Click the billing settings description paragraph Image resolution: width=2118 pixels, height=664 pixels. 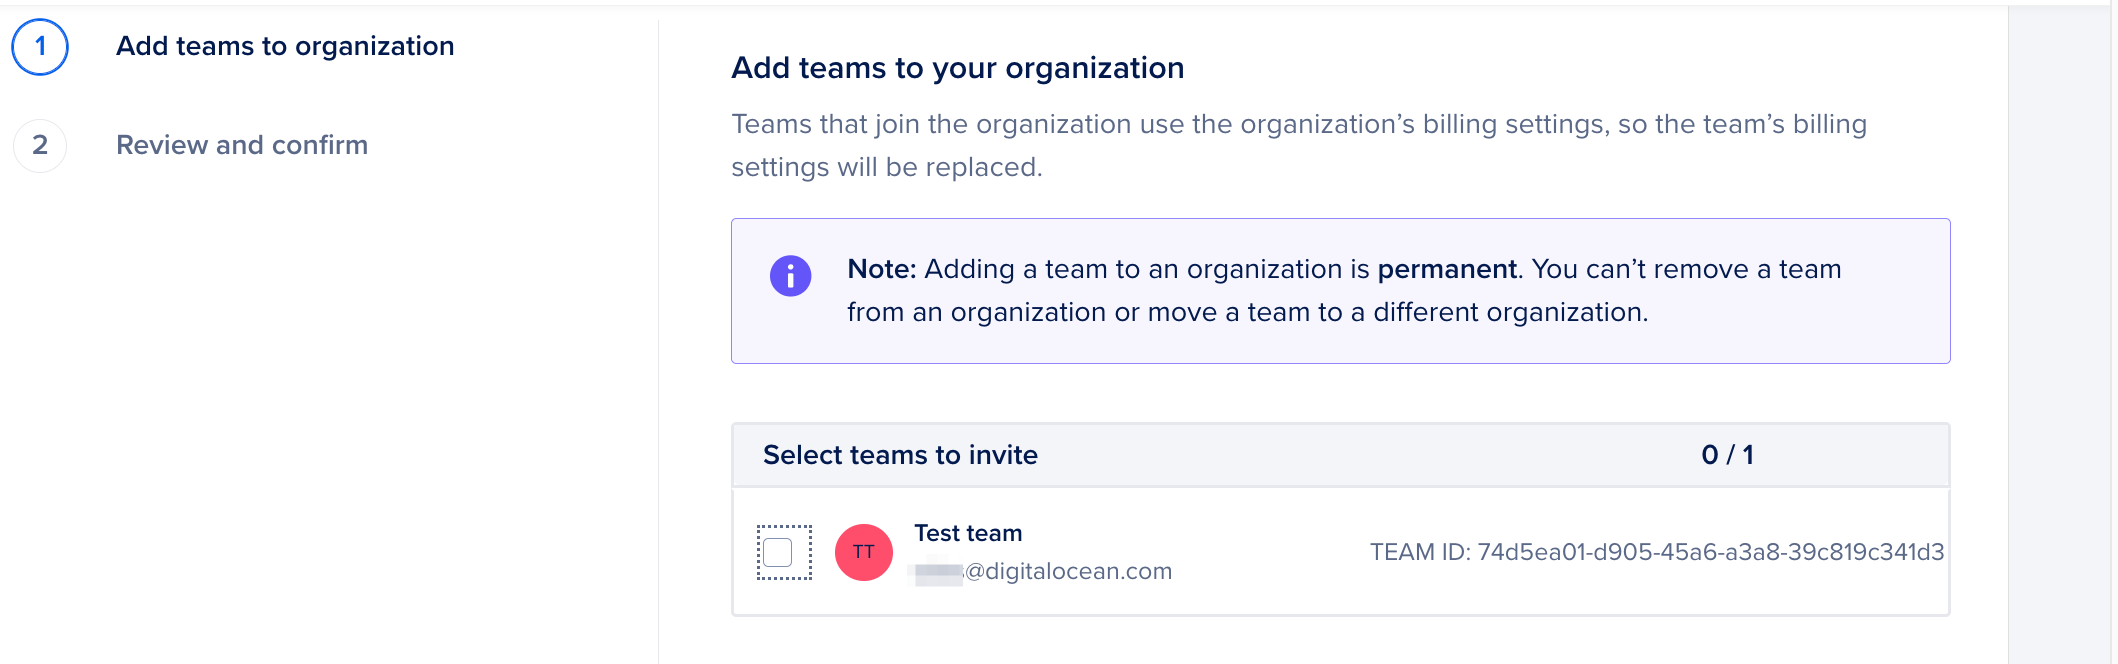point(1298,145)
